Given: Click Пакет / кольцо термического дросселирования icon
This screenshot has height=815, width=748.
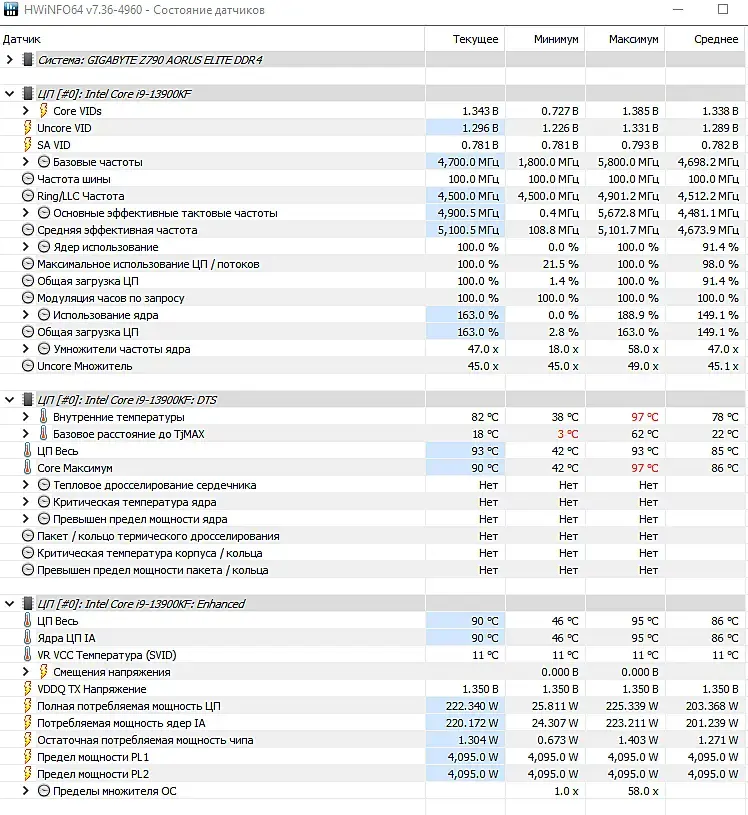Looking at the screenshot, I should (x=28, y=536).
